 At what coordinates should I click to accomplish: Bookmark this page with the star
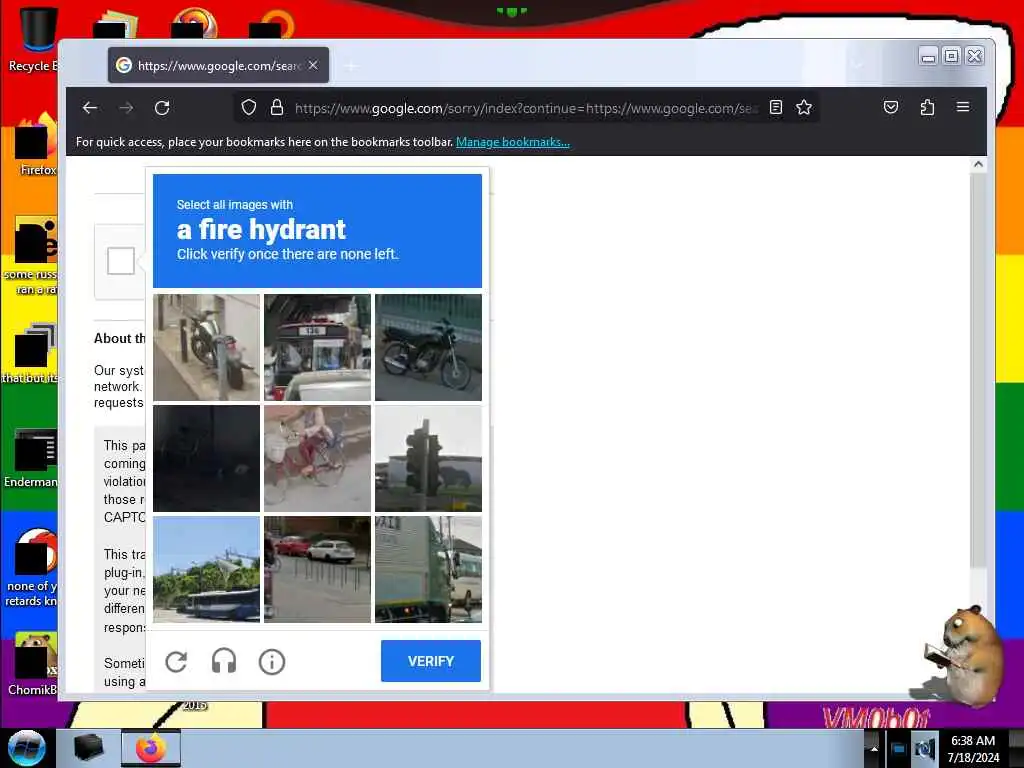804,108
